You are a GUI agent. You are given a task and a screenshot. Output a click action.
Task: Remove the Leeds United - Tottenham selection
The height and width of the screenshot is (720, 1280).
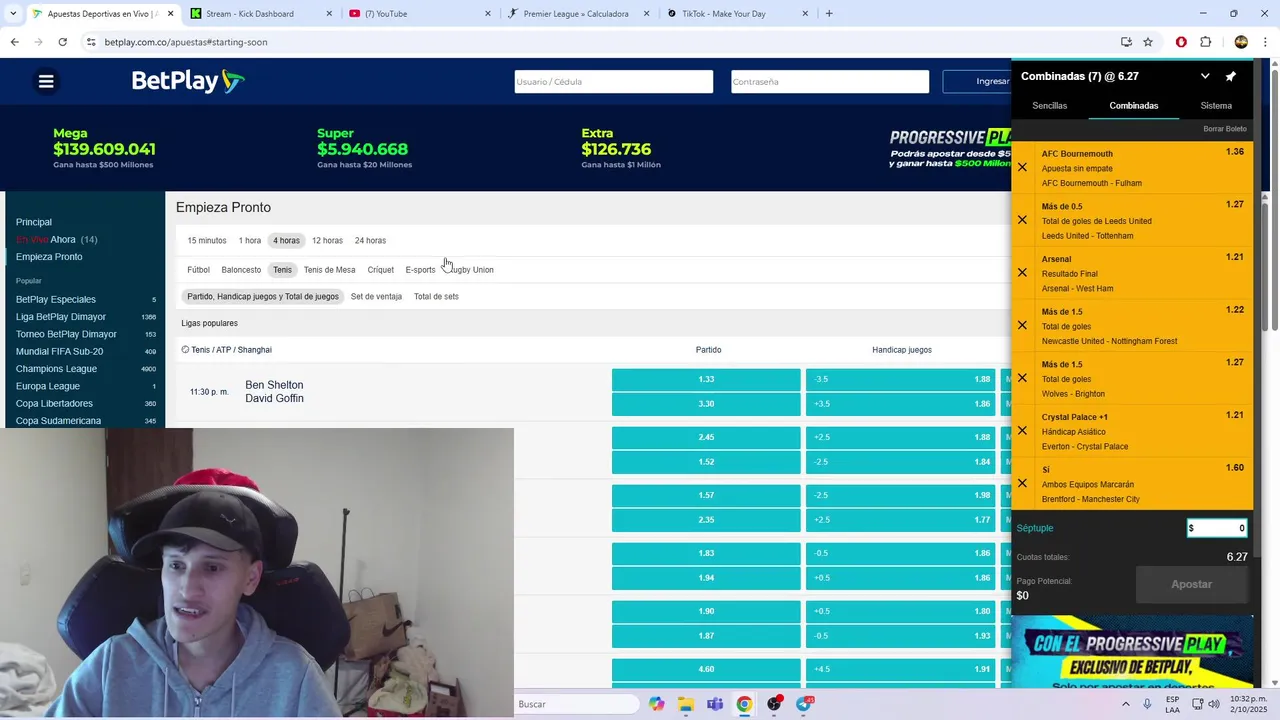[x=1022, y=220]
